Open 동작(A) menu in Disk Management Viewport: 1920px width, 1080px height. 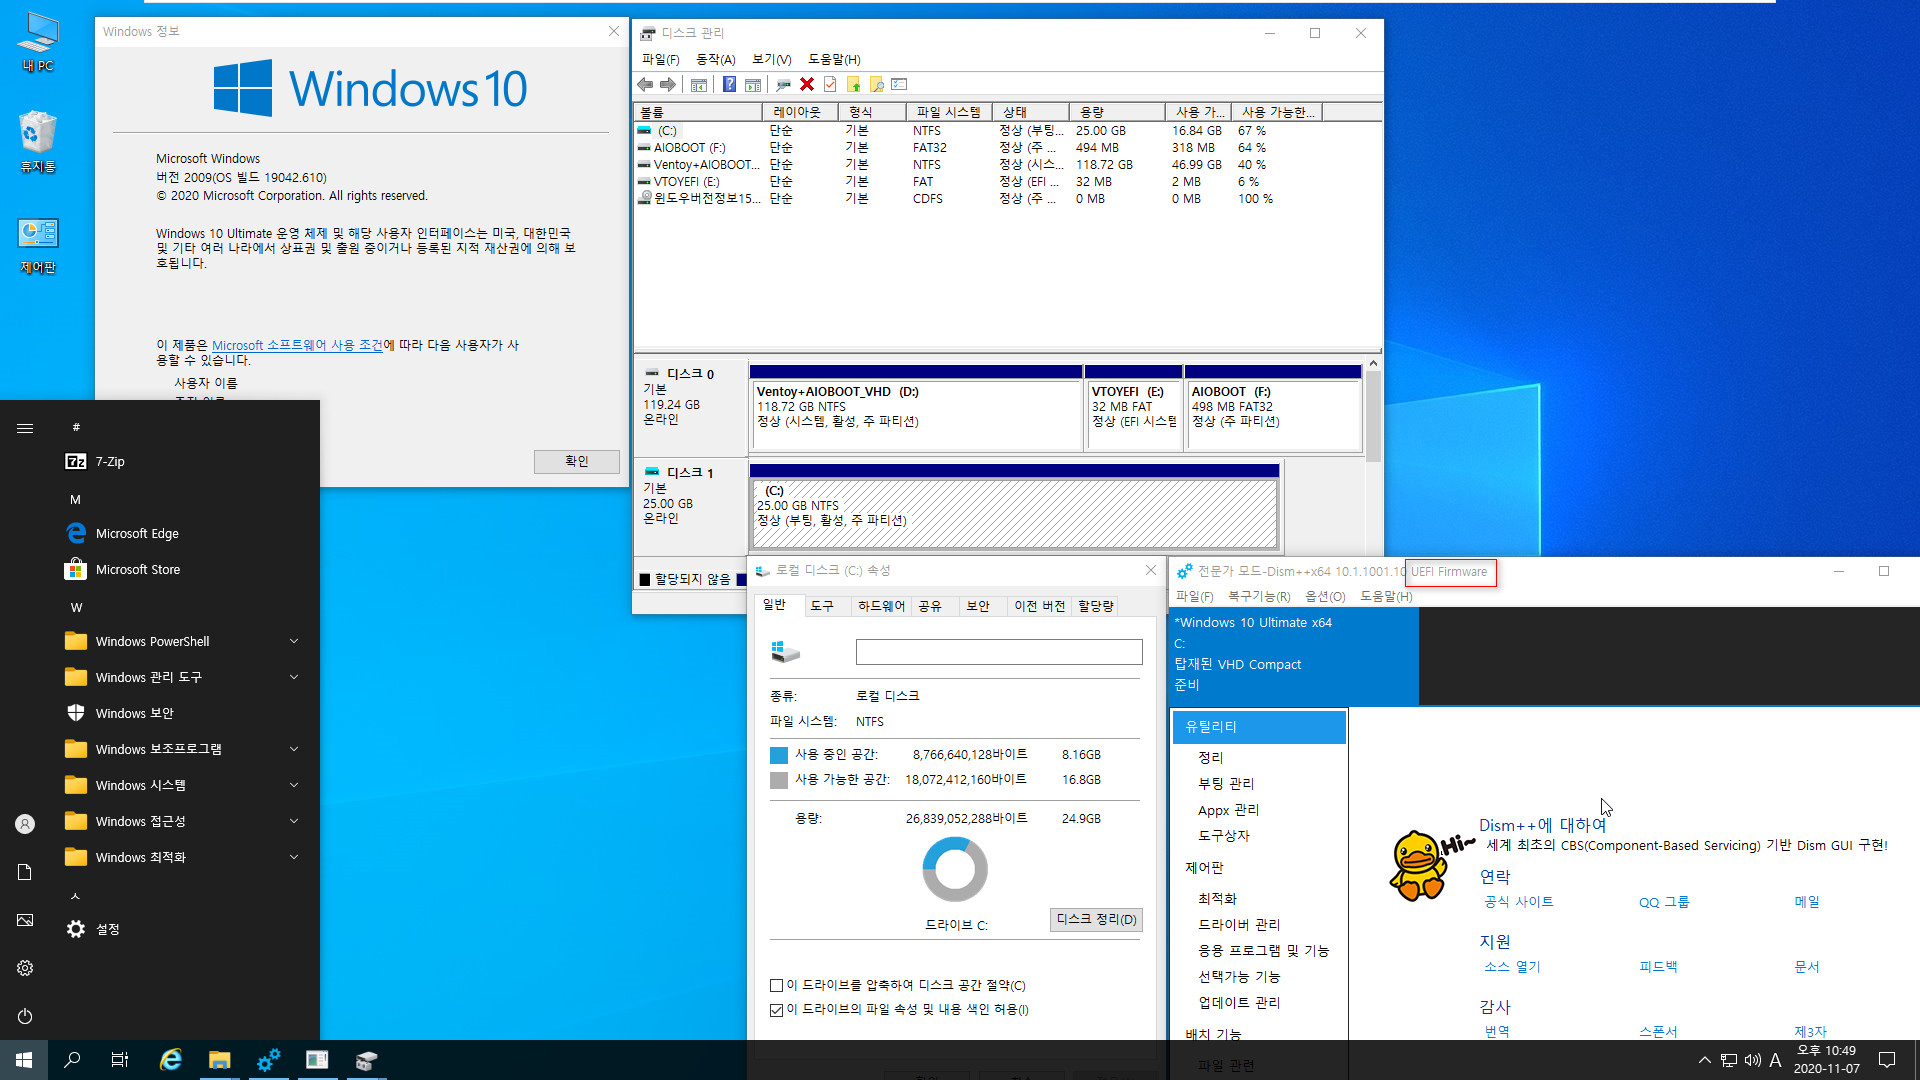click(715, 60)
